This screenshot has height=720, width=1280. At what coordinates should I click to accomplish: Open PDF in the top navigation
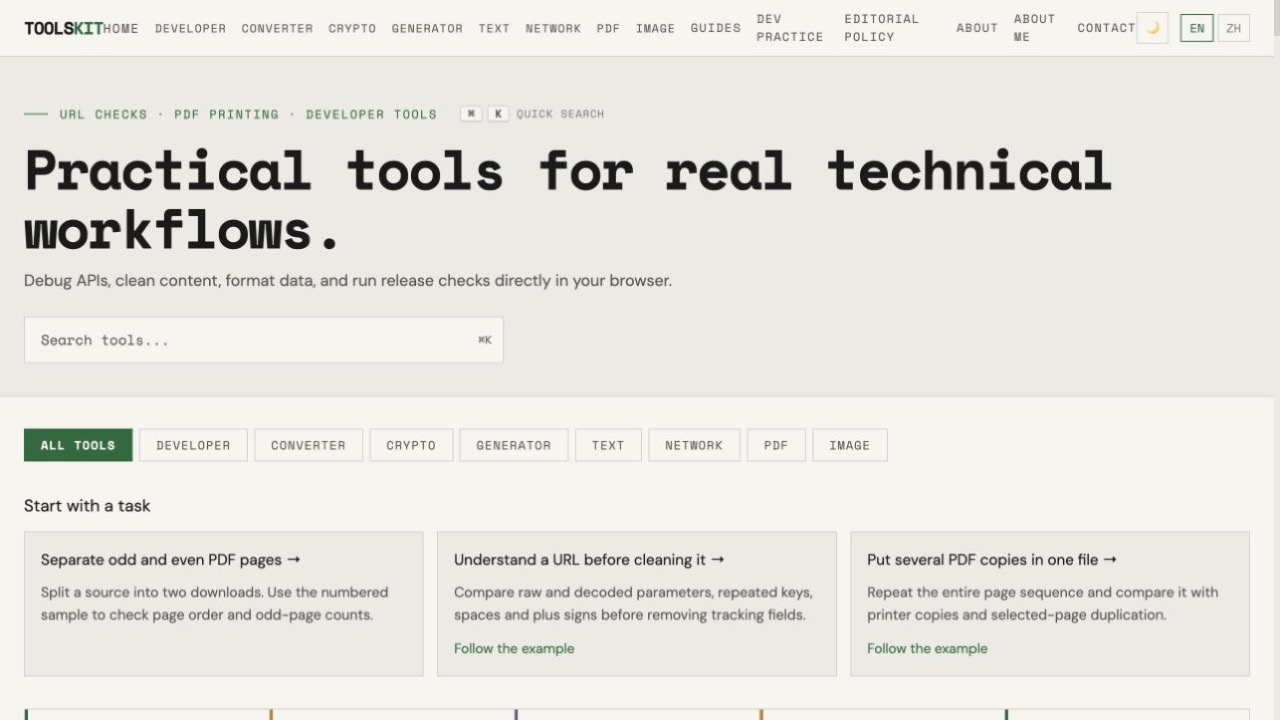click(x=608, y=28)
